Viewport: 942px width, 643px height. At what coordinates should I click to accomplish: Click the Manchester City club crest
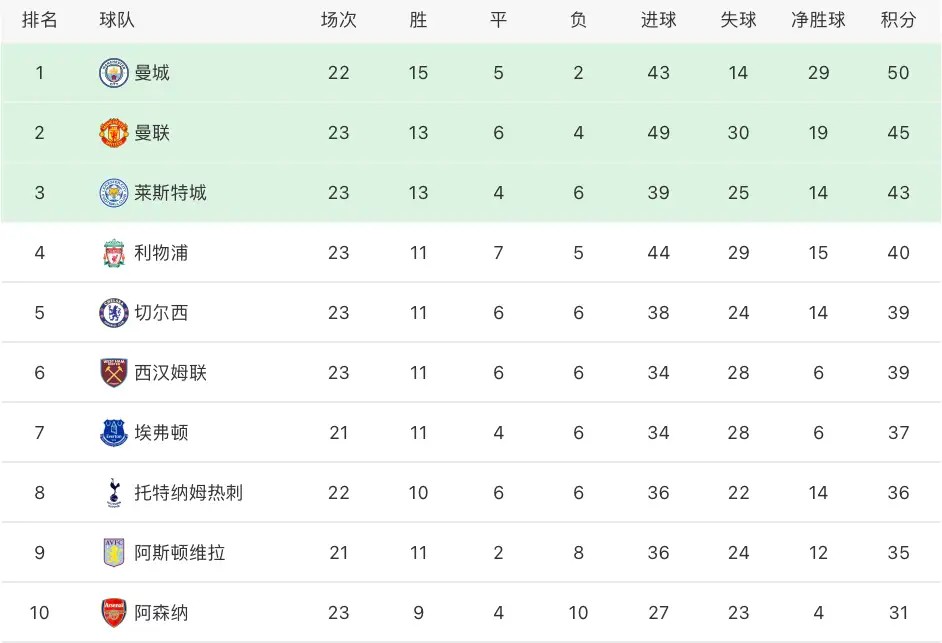pos(114,73)
